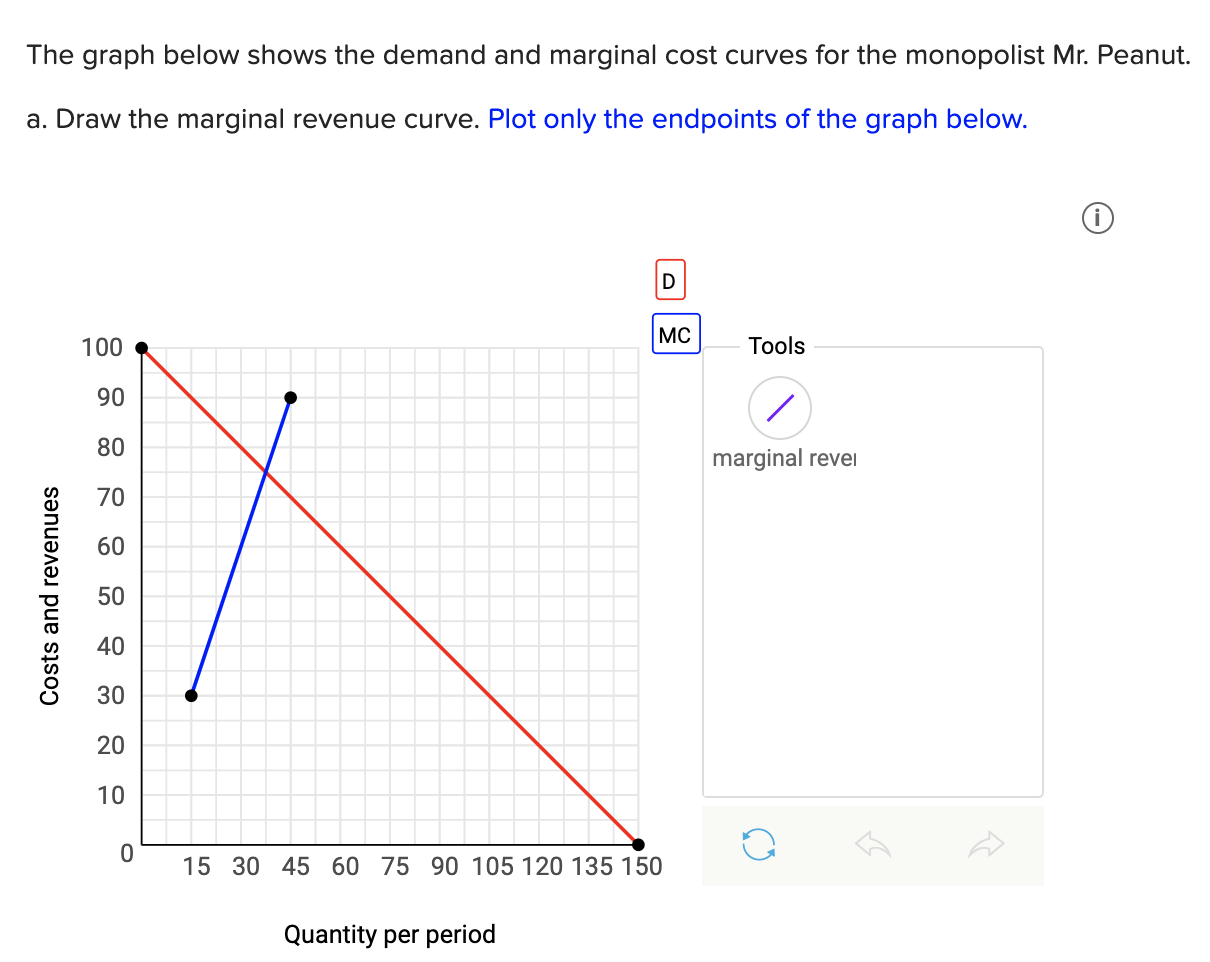Click the redo arrow icon
This screenshot has width=1210, height=962.
coord(985,845)
